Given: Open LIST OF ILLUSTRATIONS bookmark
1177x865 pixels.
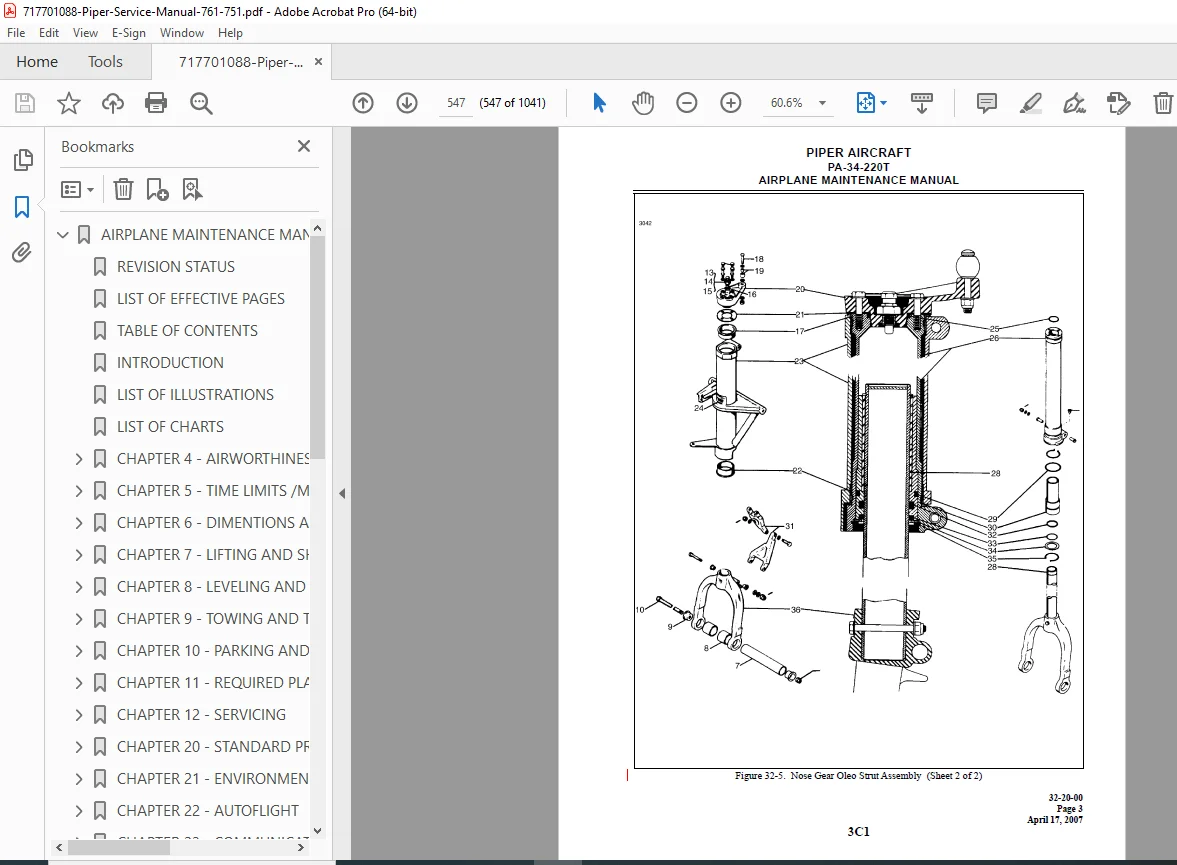Looking at the screenshot, I should tap(195, 395).
